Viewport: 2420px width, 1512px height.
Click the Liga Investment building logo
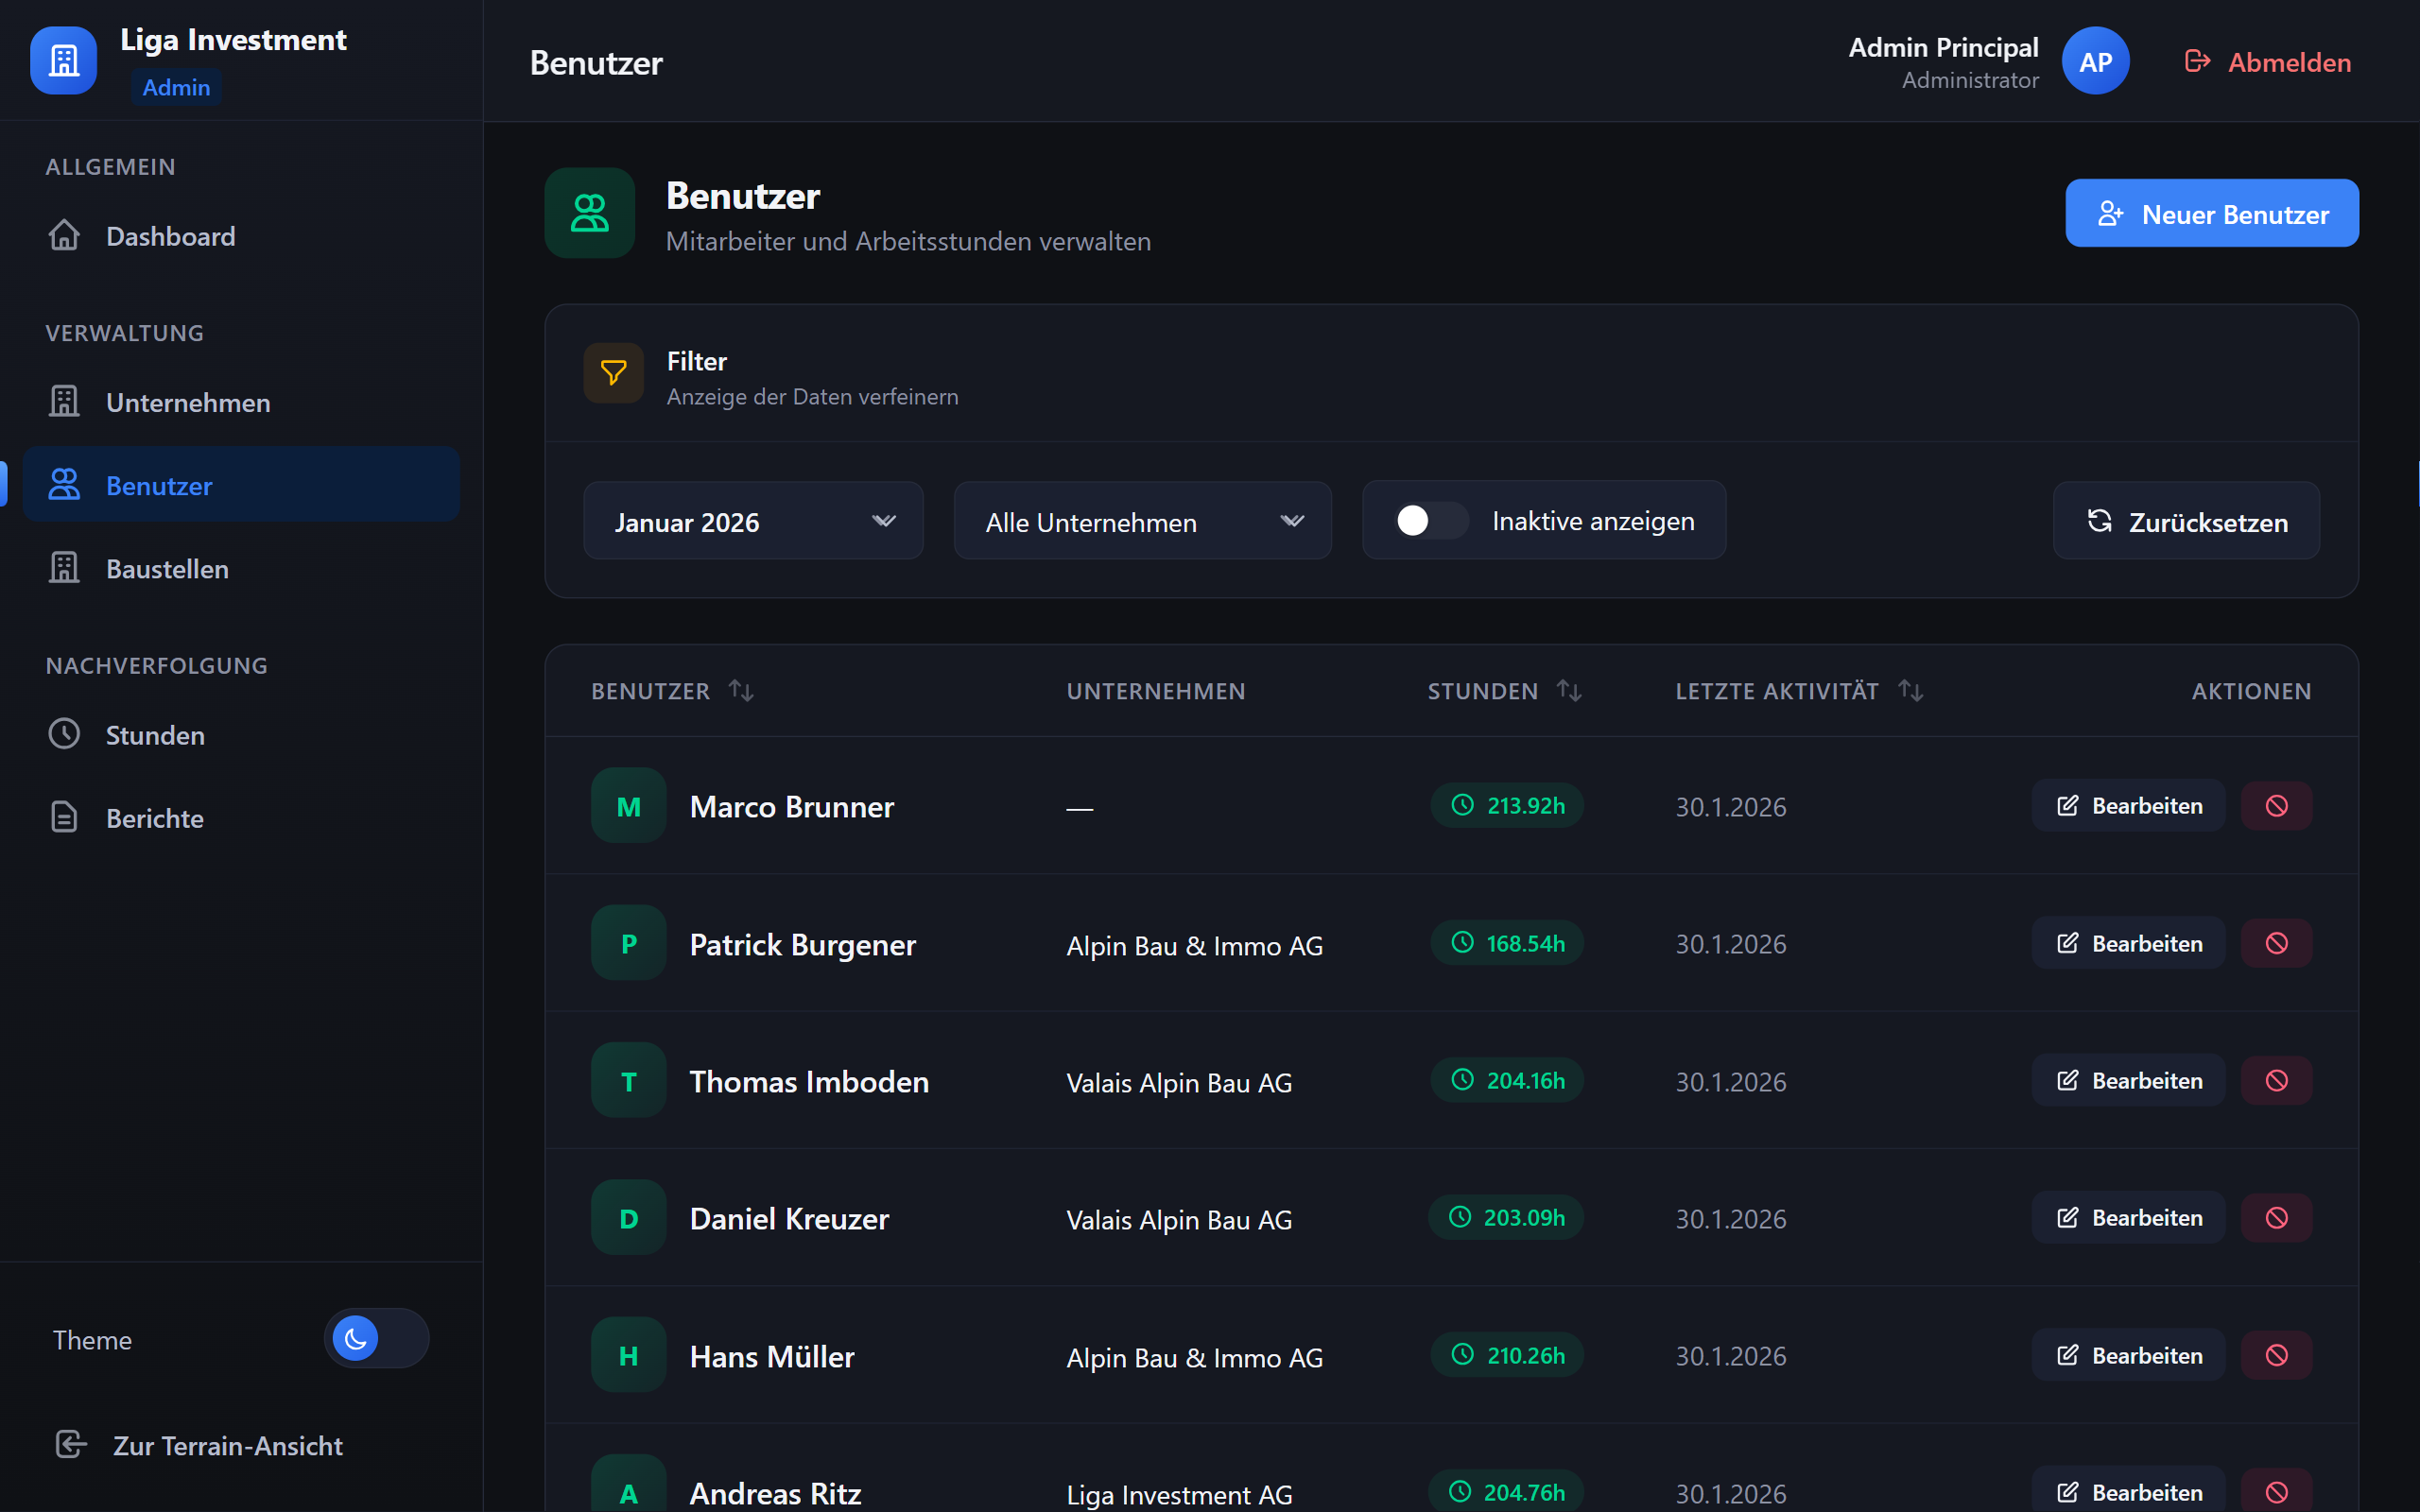point(64,61)
